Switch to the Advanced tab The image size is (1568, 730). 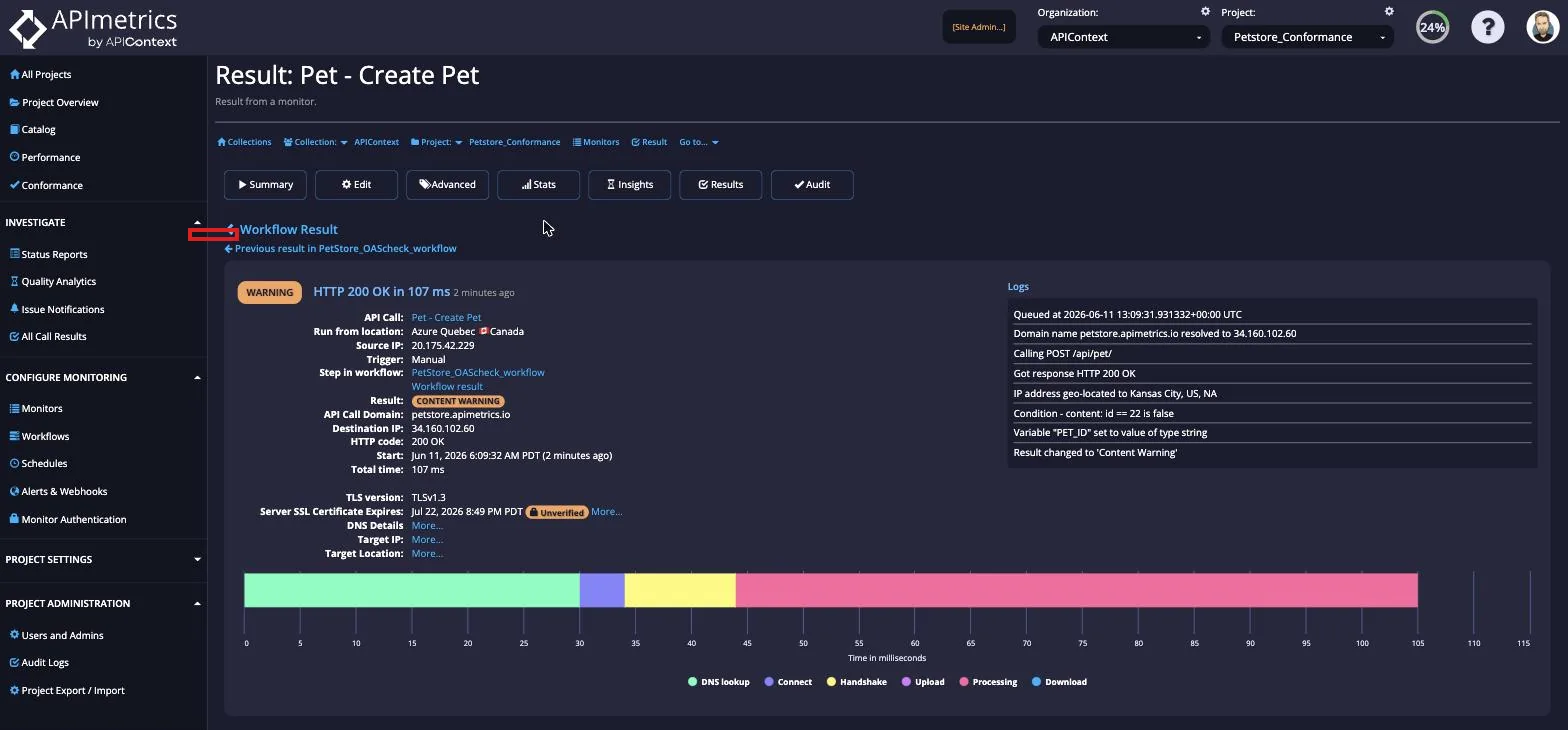pyautogui.click(x=447, y=184)
